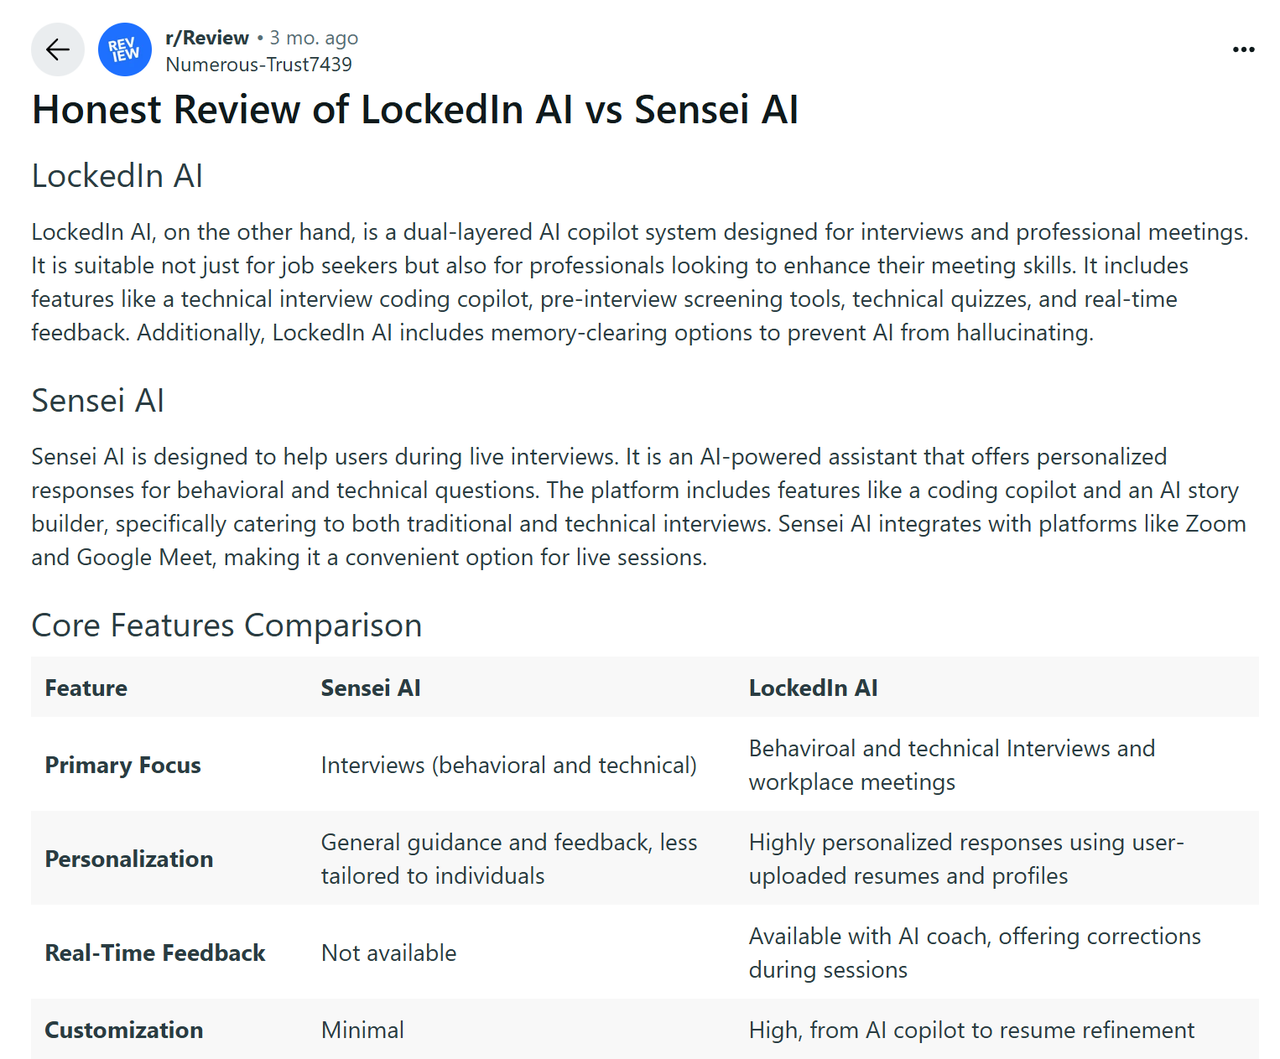1280x1059 pixels.
Task: Click the 'Honest Review of LockedIn AI' title
Action: point(415,110)
